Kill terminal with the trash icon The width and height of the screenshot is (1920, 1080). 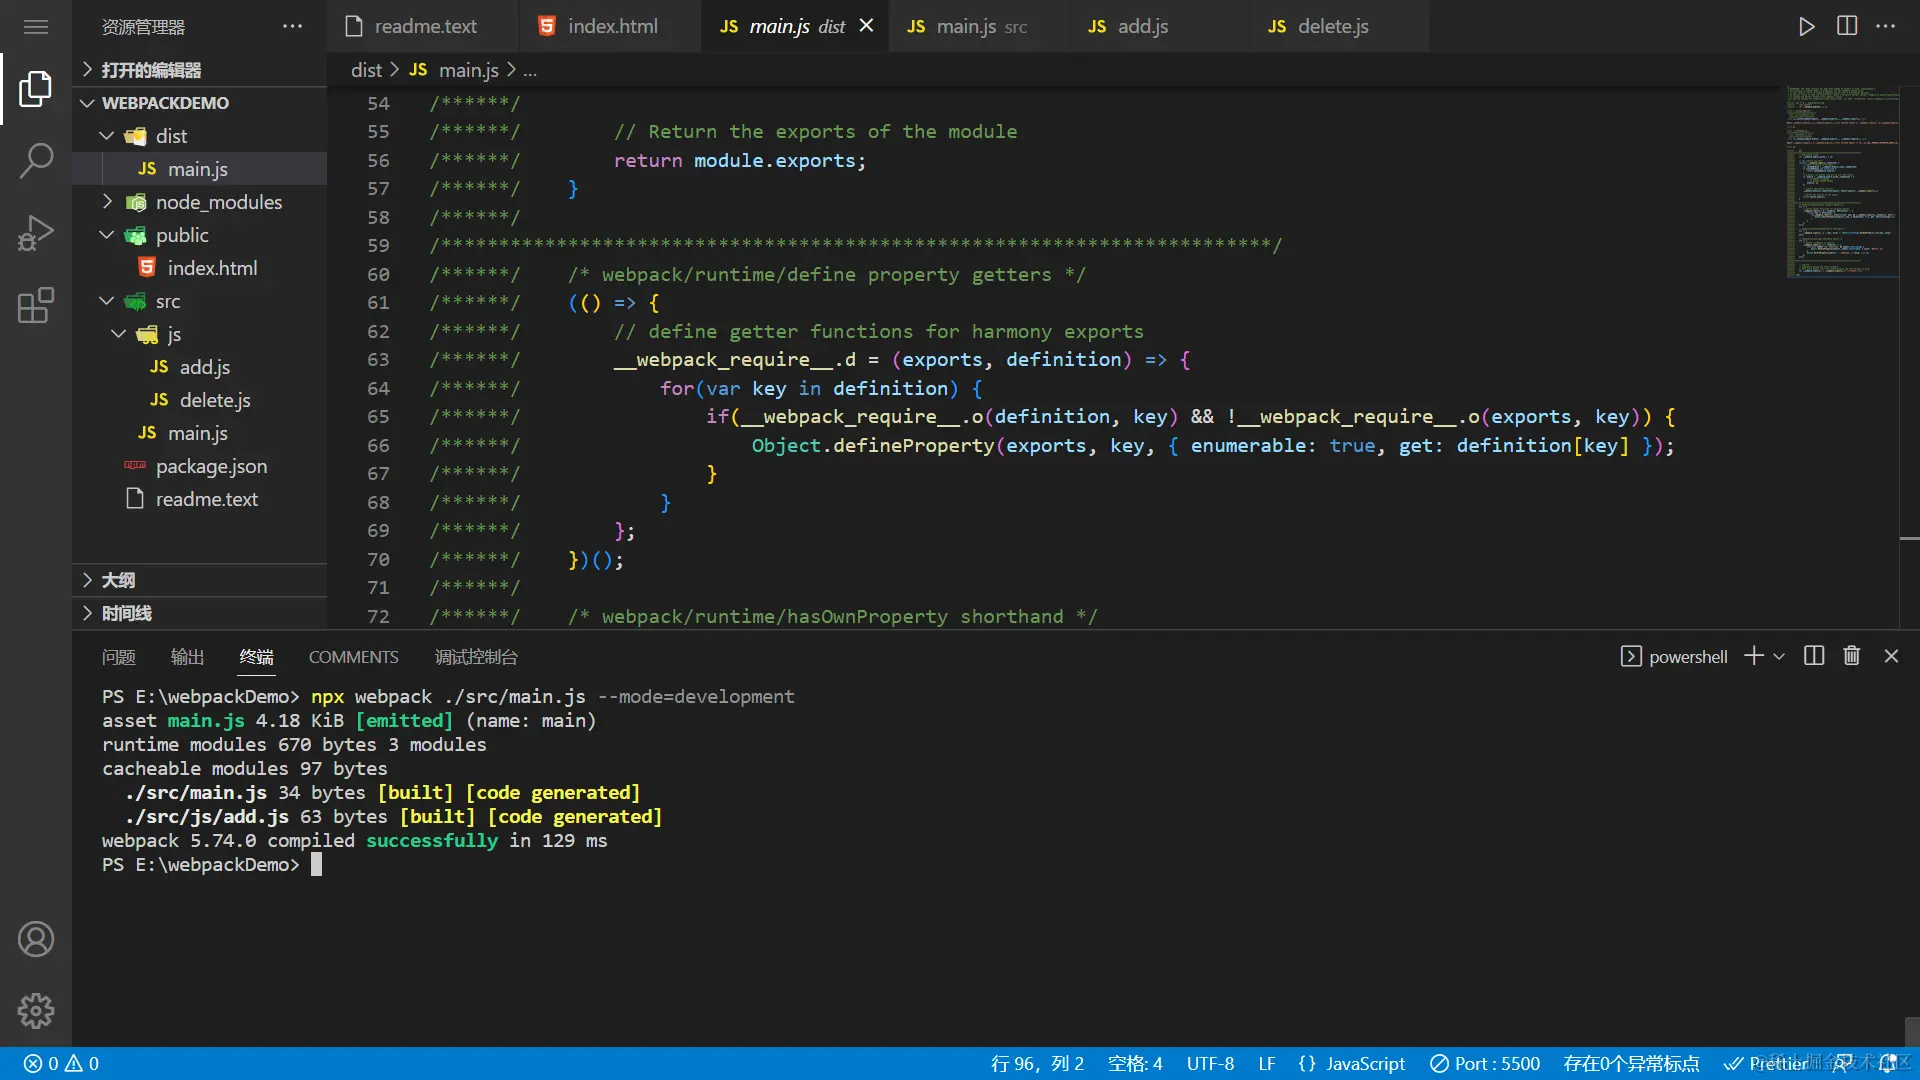pos(1852,656)
